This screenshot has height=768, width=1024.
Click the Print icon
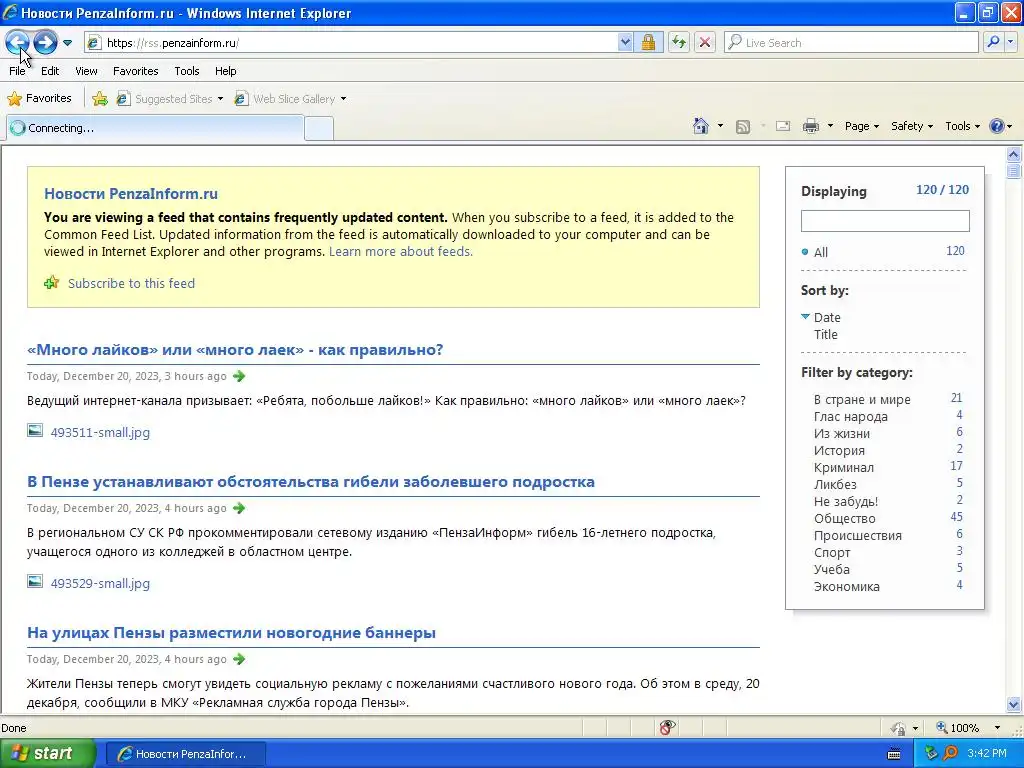pyautogui.click(x=810, y=126)
